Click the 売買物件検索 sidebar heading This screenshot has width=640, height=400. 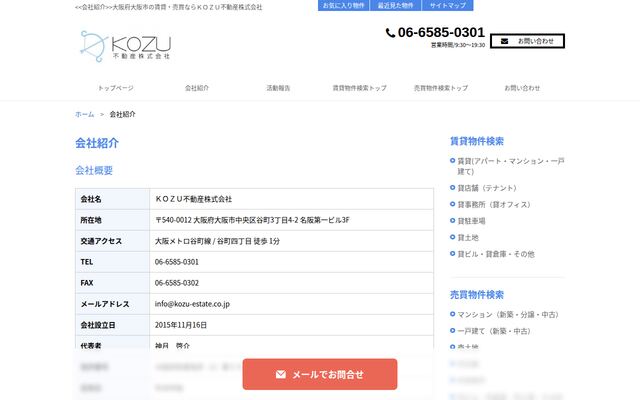click(477, 295)
